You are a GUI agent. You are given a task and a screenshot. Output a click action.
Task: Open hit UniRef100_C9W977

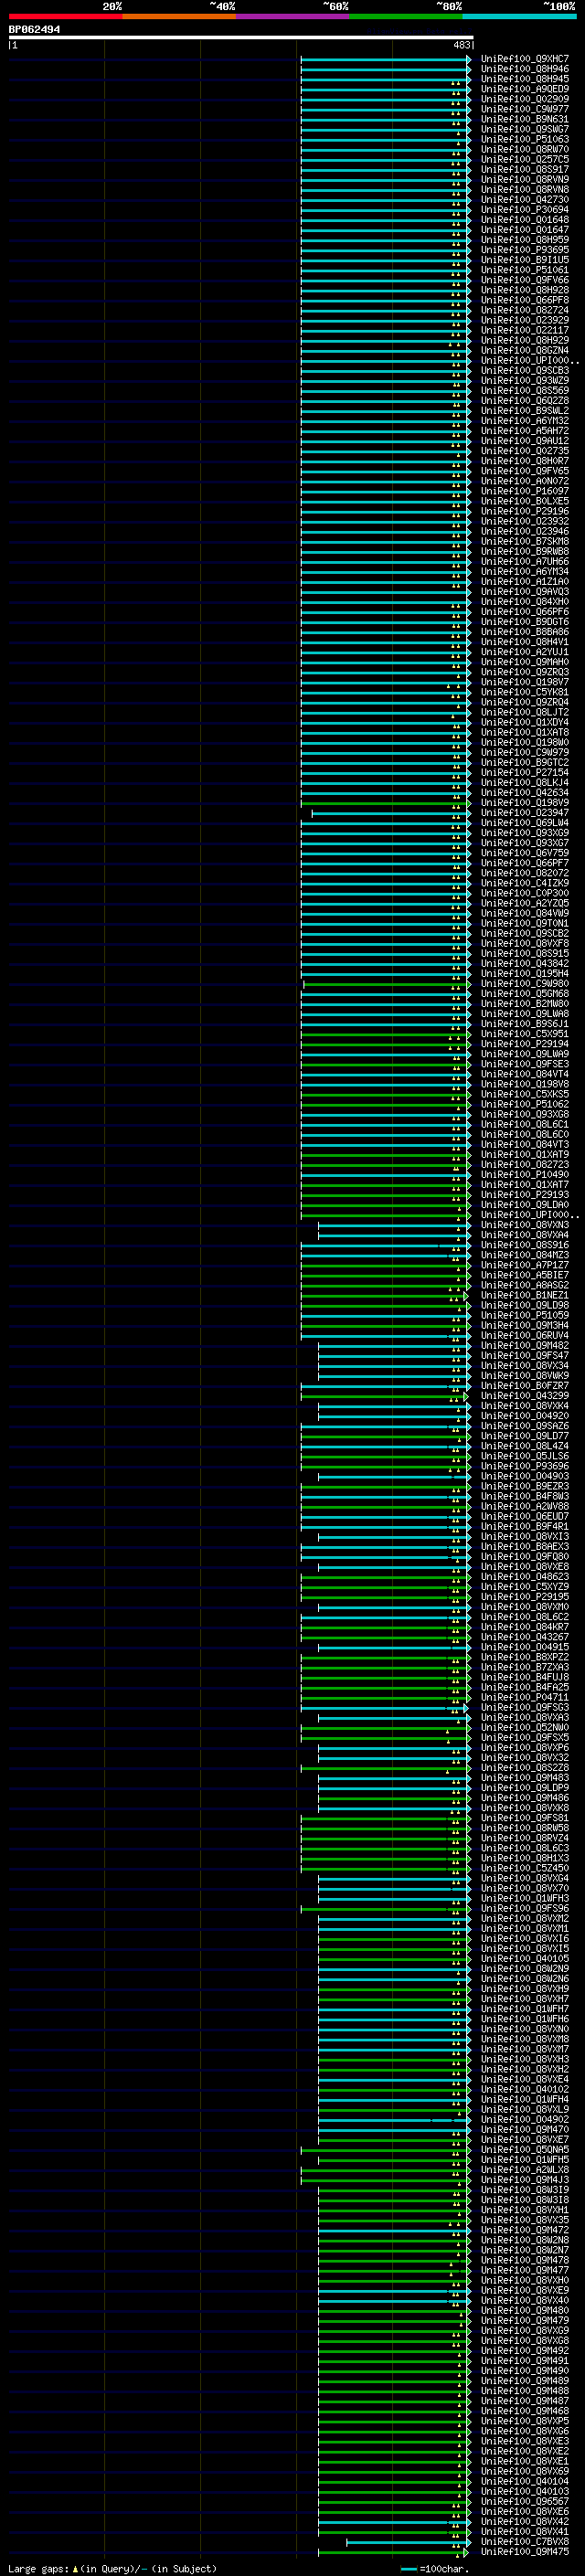pyautogui.click(x=525, y=109)
